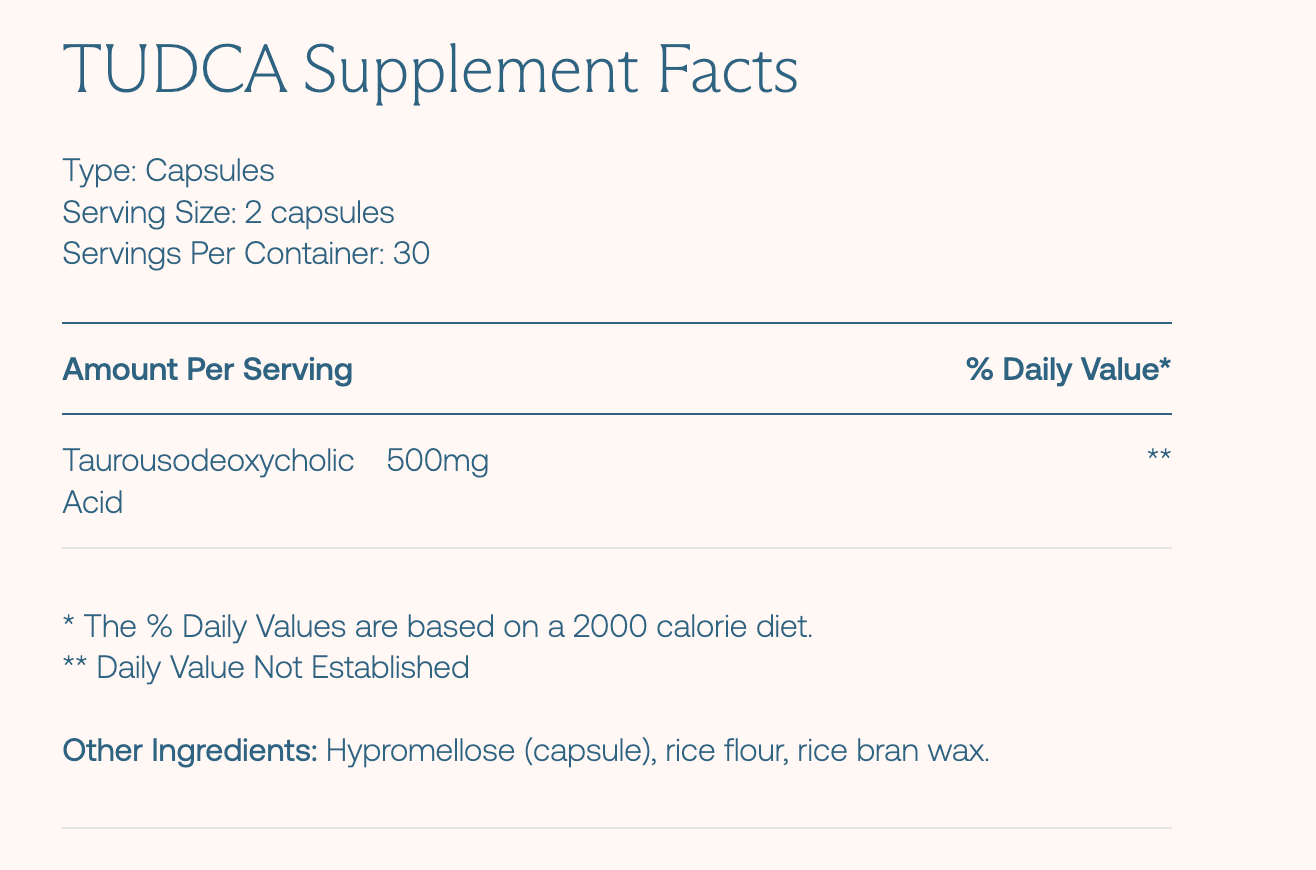1316x870 pixels.
Task: Click the word Facts in the title
Action: point(726,72)
